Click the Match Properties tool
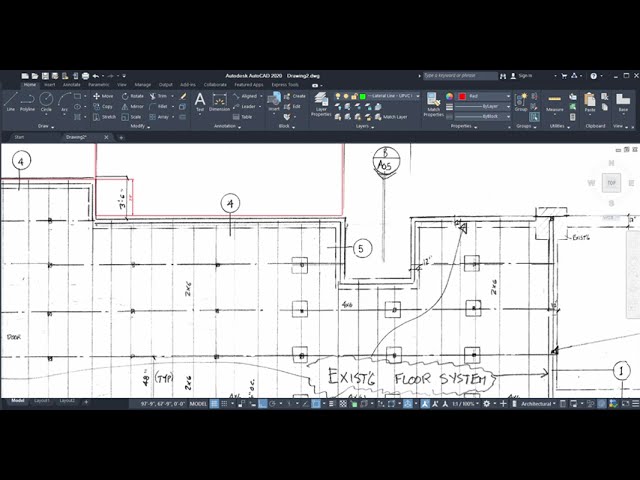Image resolution: width=640 pixels, height=480 pixels. [x=433, y=104]
